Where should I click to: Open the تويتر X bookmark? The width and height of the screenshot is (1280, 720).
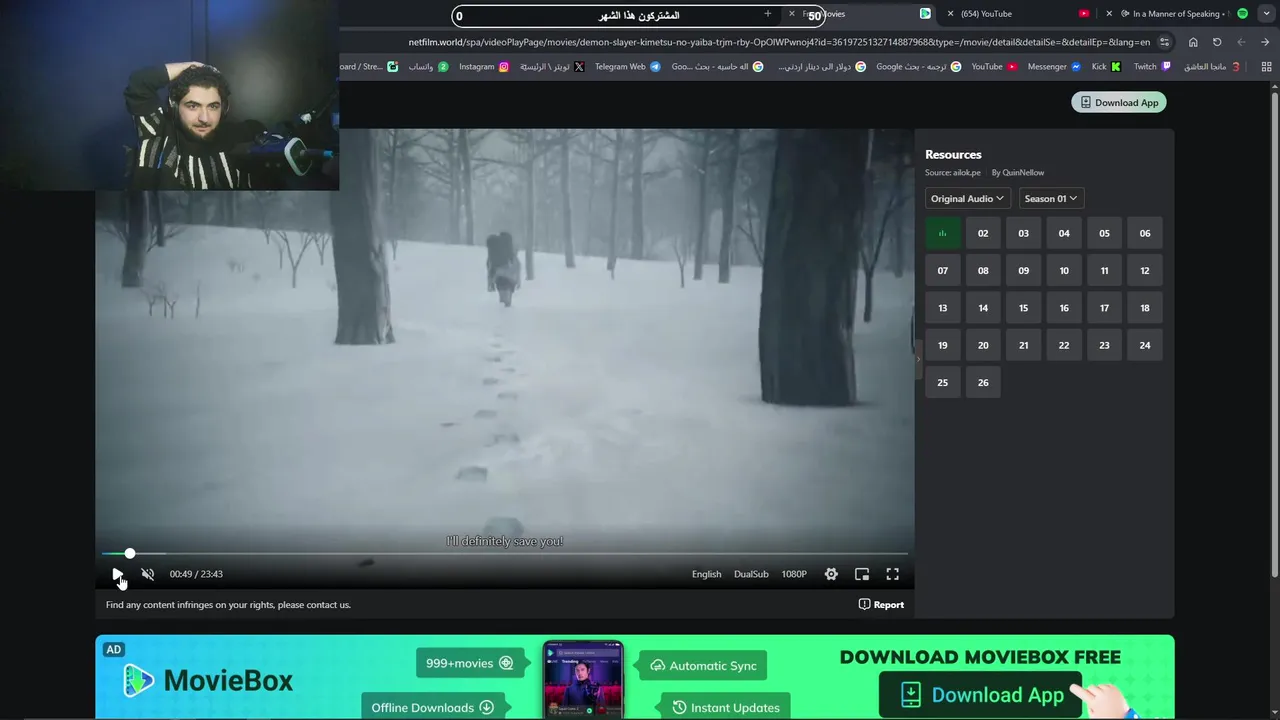tap(552, 67)
